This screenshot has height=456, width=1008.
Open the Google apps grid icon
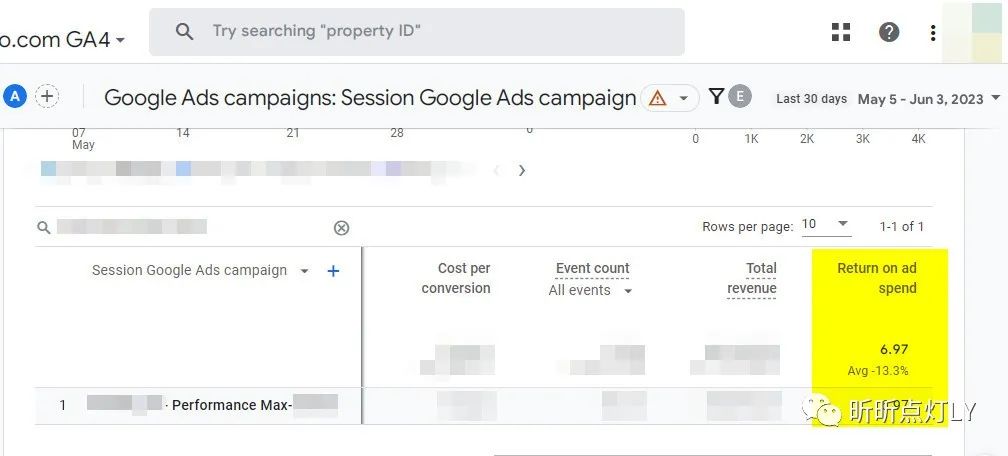click(x=841, y=32)
